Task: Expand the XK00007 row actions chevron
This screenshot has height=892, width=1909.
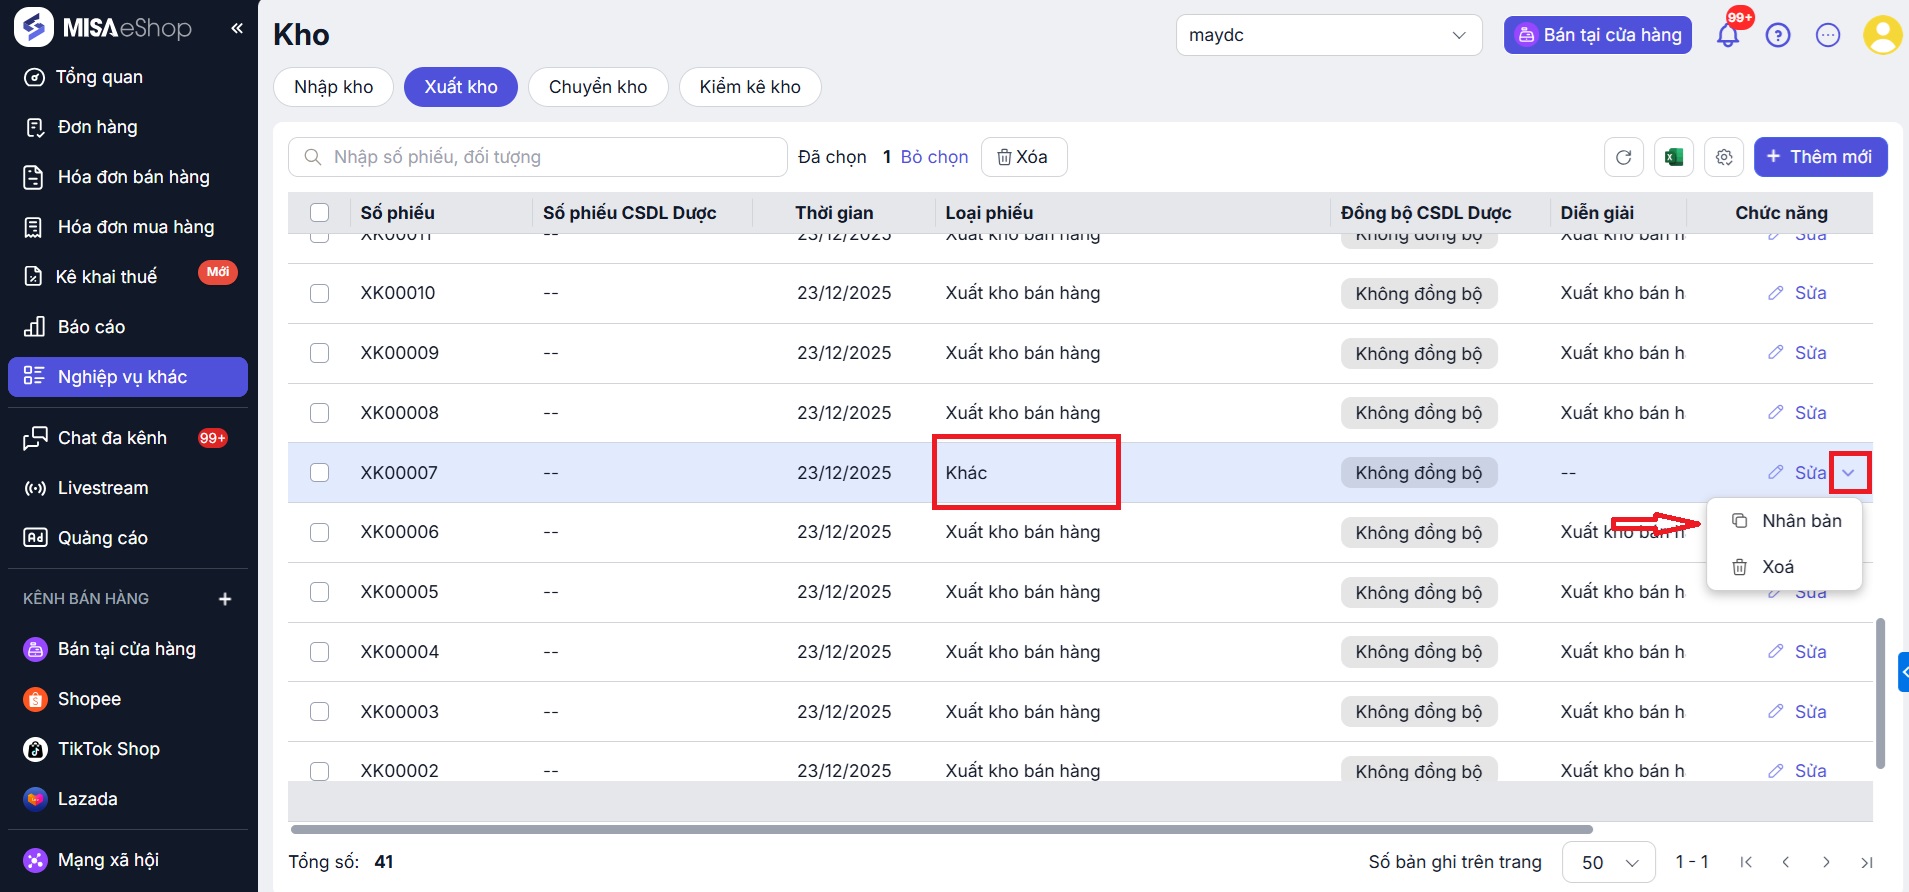Action: [1849, 473]
